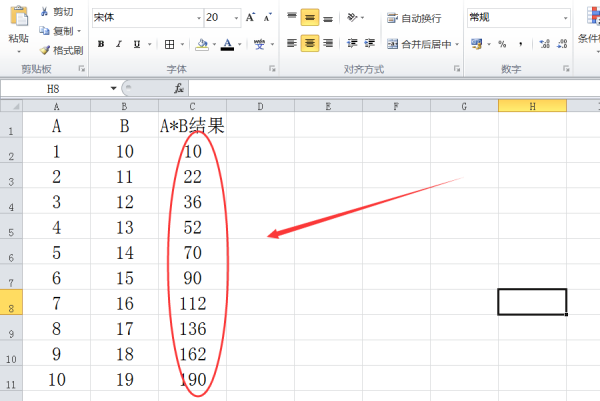Toggle italic formatting
This screenshot has width=600, height=401.
click(117, 44)
